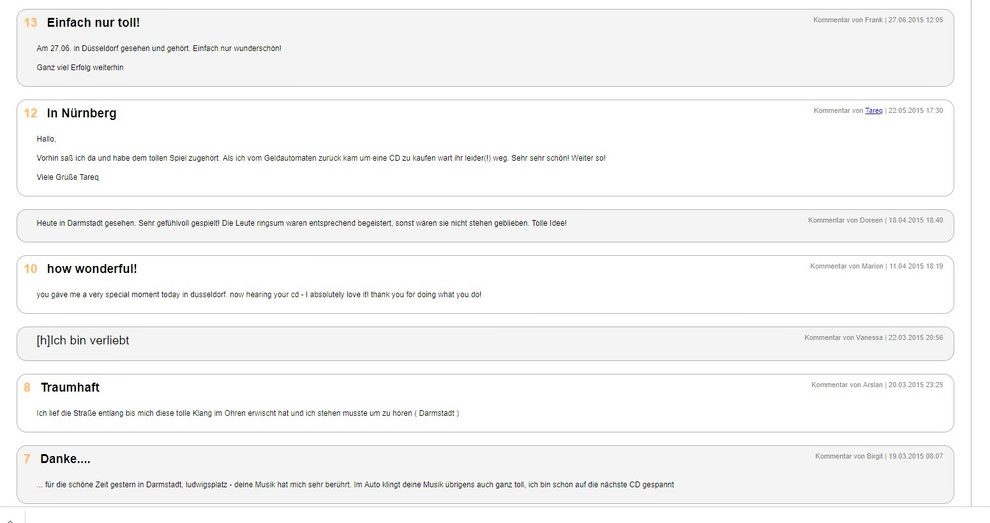This screenshot has width=990, height=523.
Task: Click the 'Heute in Darmstadt gesehen' comment text
Action: (x=301, y=223)
